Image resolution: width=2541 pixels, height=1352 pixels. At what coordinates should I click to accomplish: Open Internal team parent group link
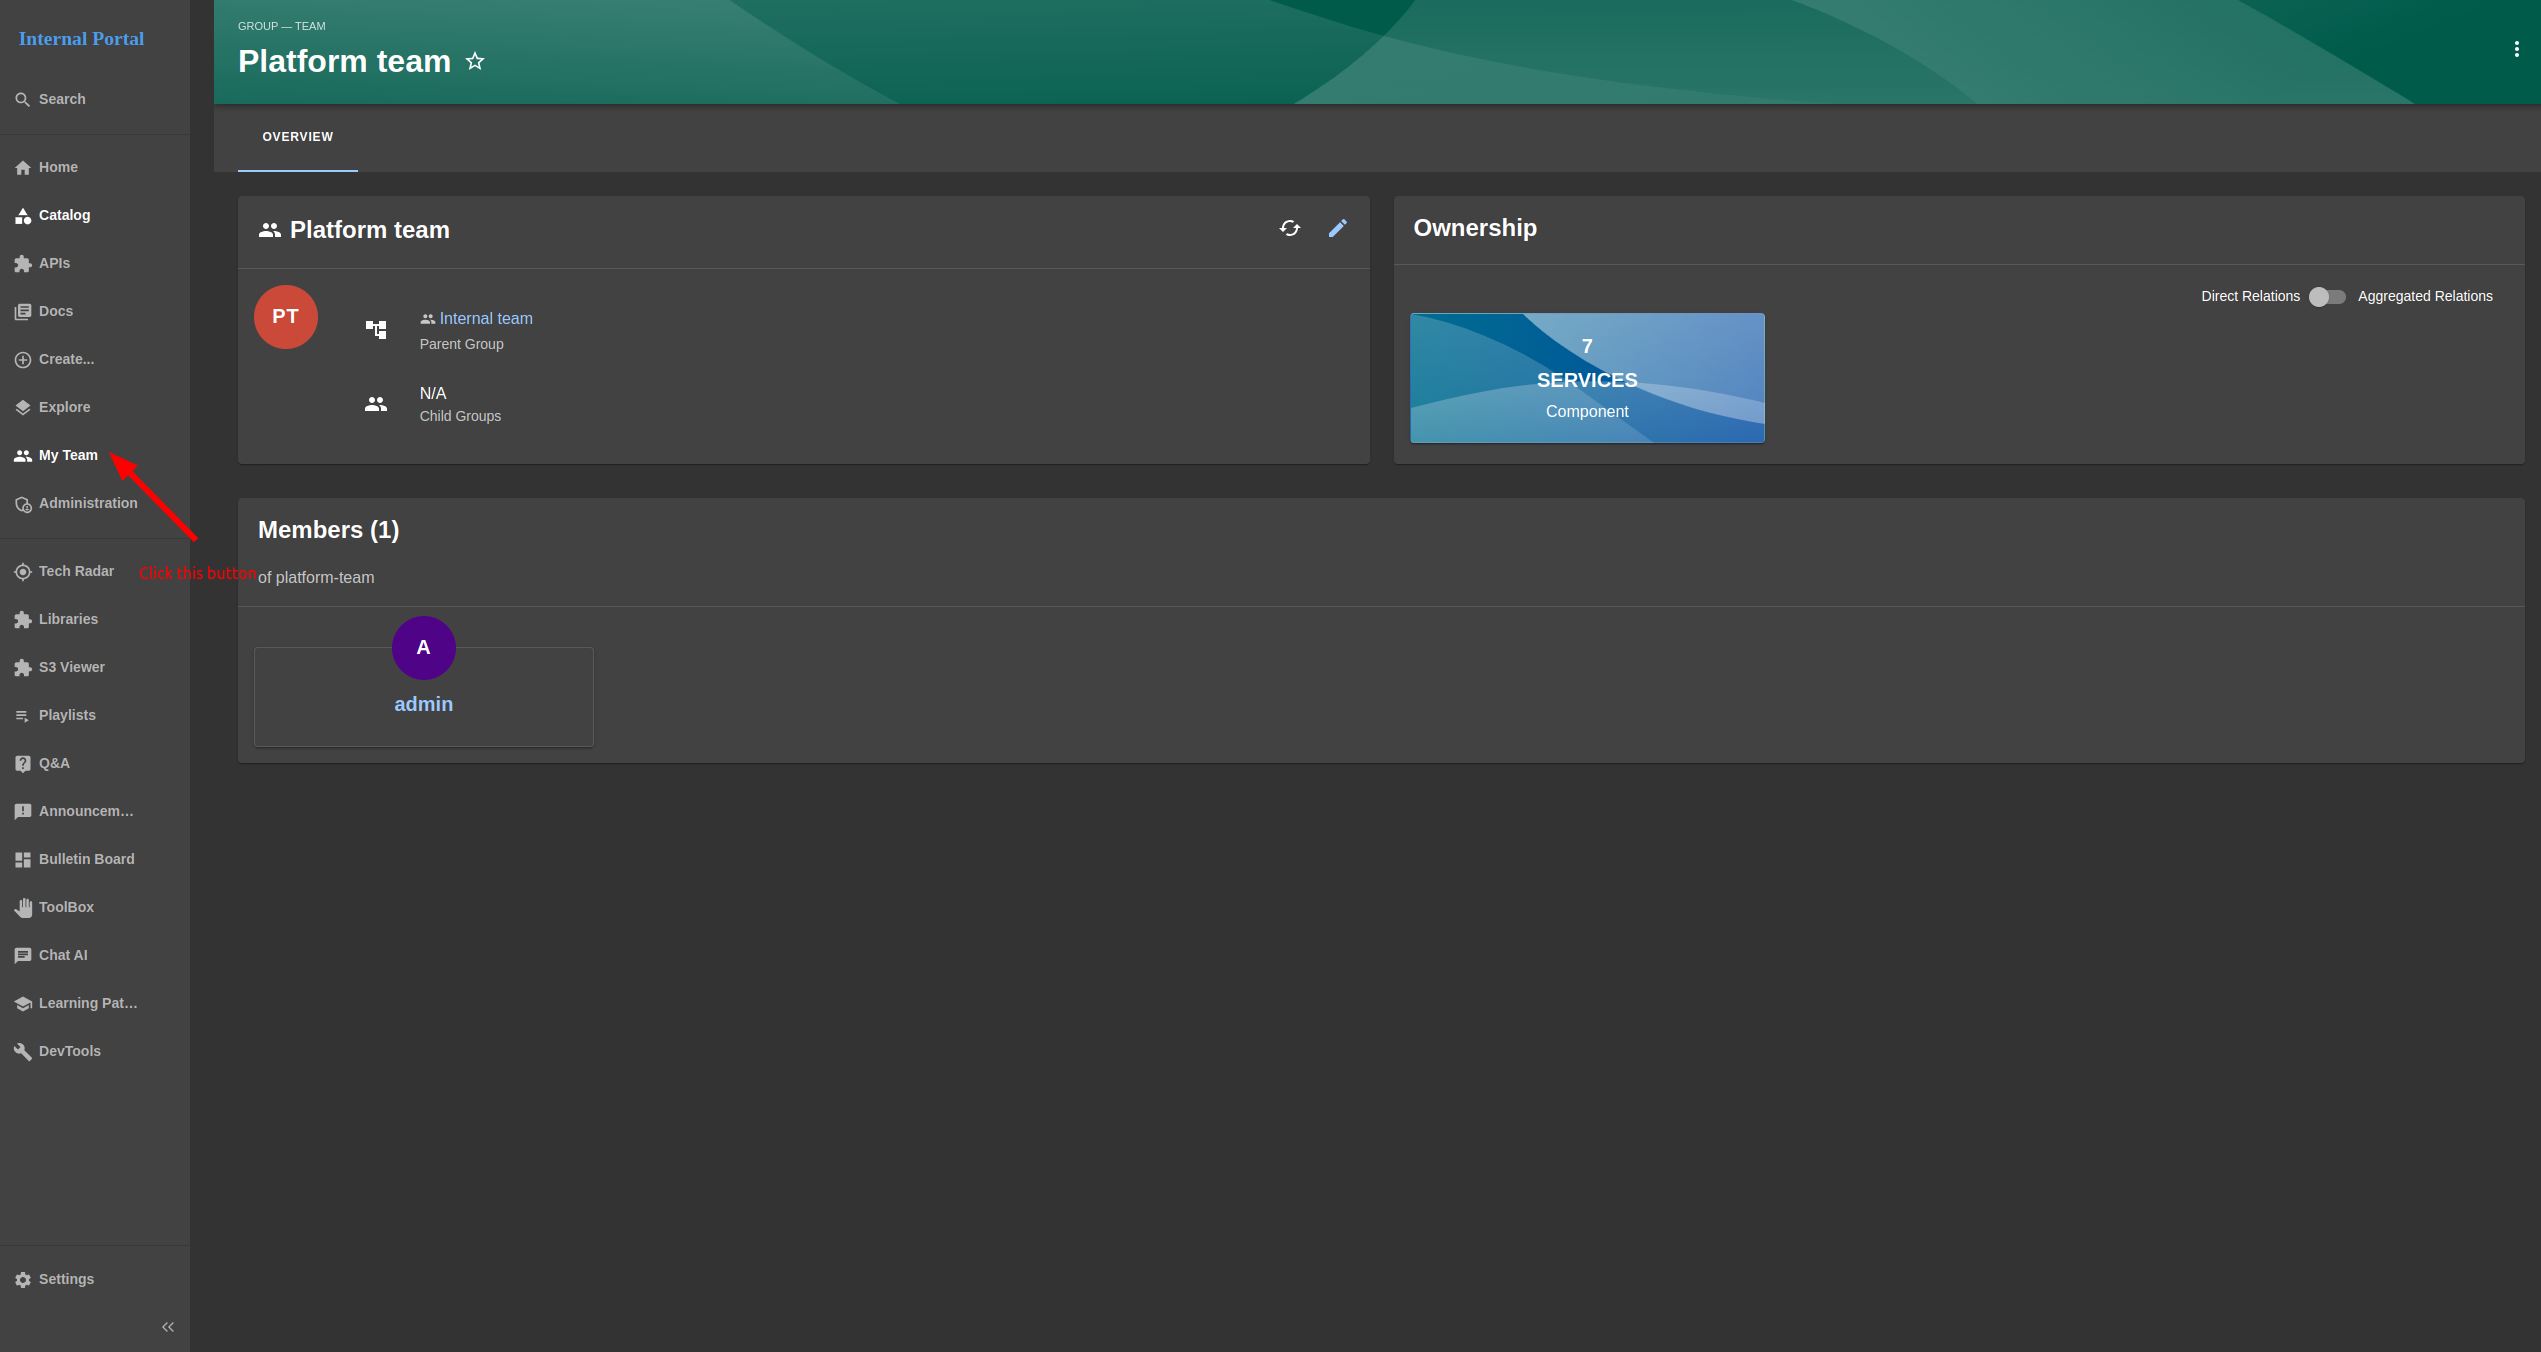(x=486, y=319)
